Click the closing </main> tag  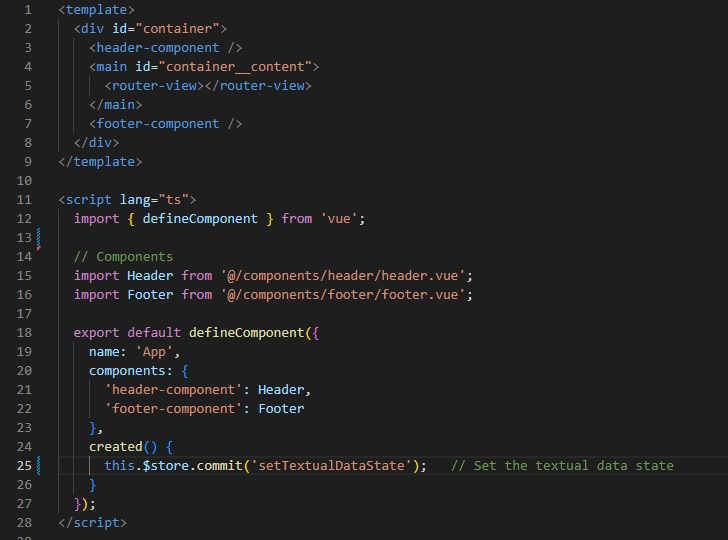[x=116, y=105]
